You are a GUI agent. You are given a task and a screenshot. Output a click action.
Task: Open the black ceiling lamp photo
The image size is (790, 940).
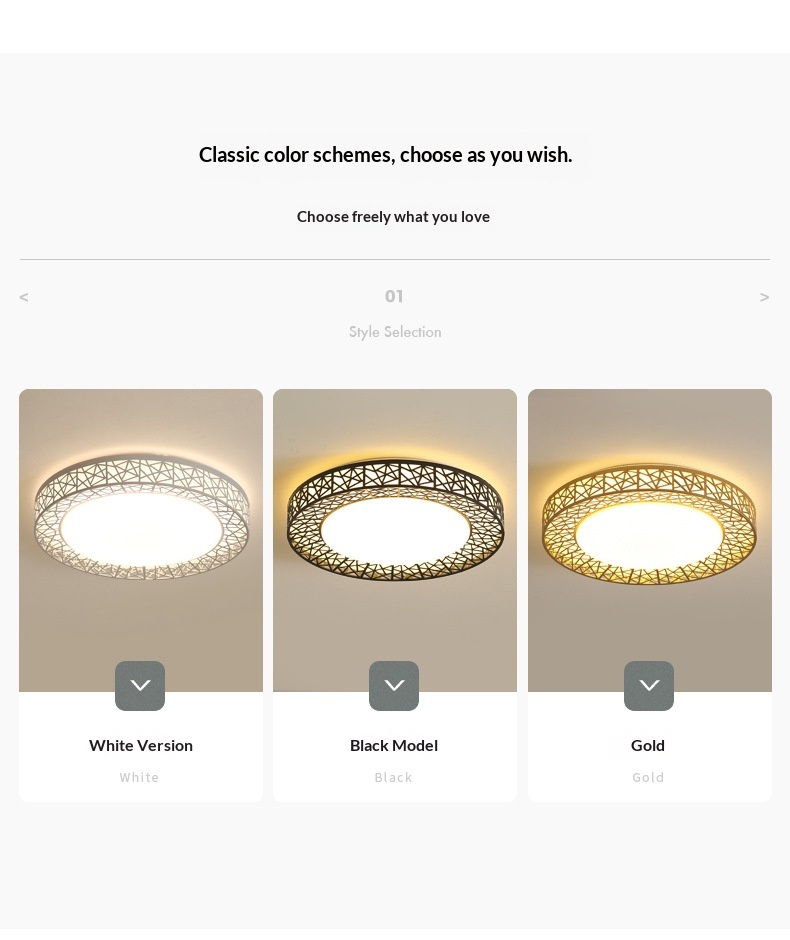395,530
